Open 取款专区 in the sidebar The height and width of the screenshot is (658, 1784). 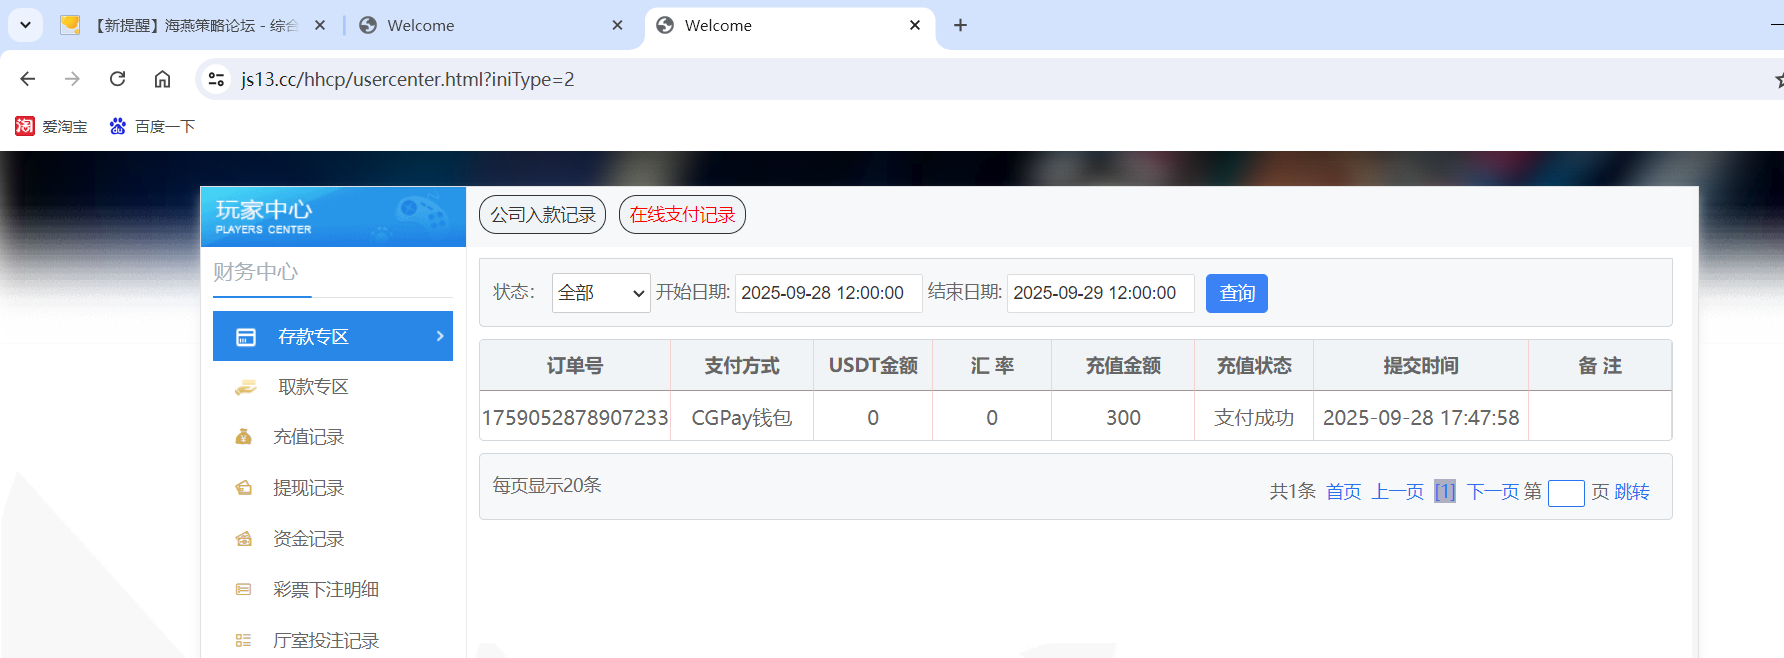[313, 387]
